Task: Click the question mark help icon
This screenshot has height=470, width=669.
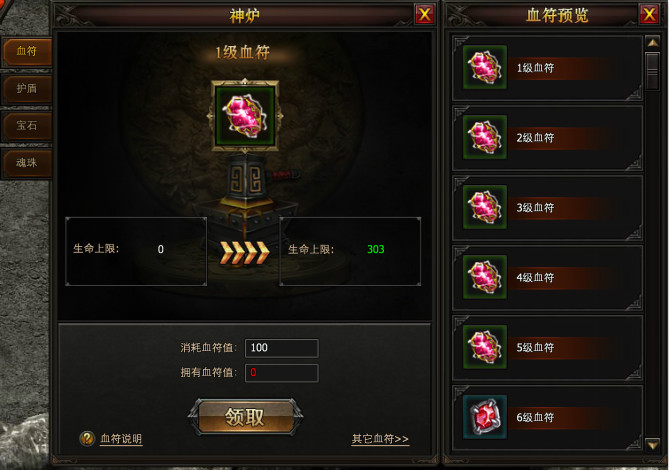Action: pos(87,438)
